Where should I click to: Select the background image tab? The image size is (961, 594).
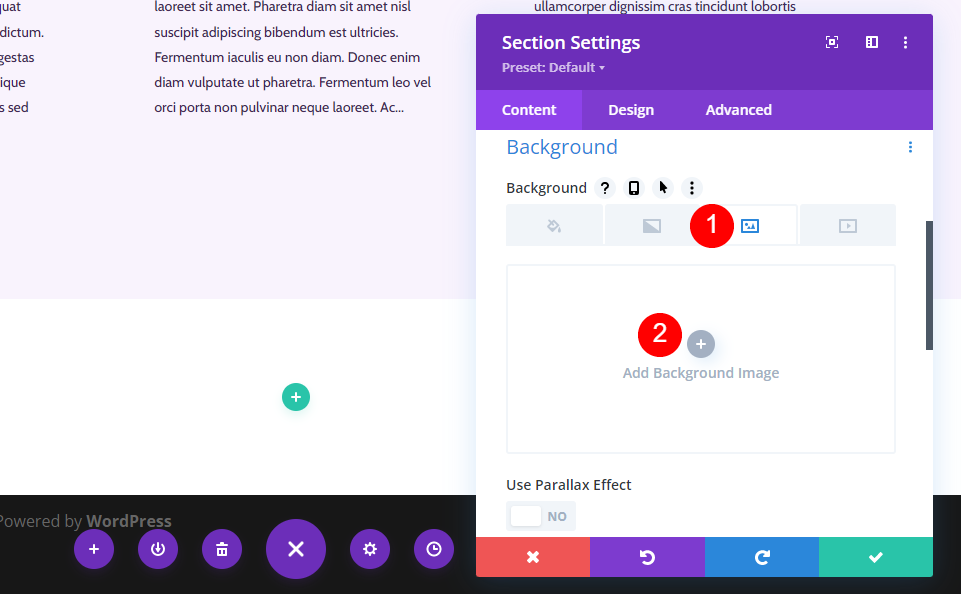click(750, 226)
